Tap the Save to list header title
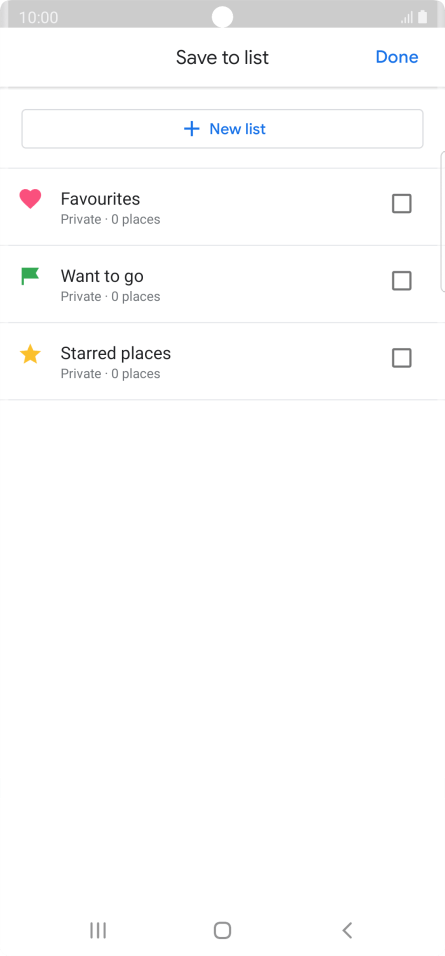 click(222, 57)
